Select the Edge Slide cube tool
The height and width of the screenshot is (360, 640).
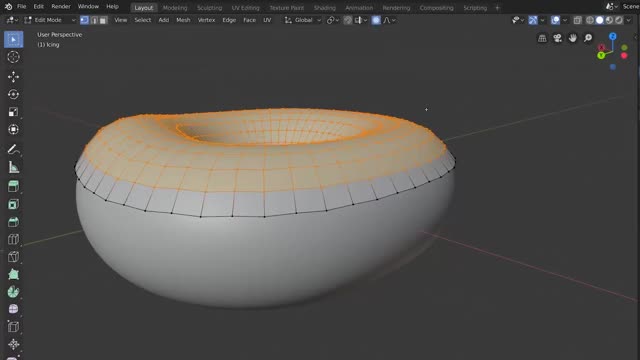pyautogui.click(x=13, y=327)
